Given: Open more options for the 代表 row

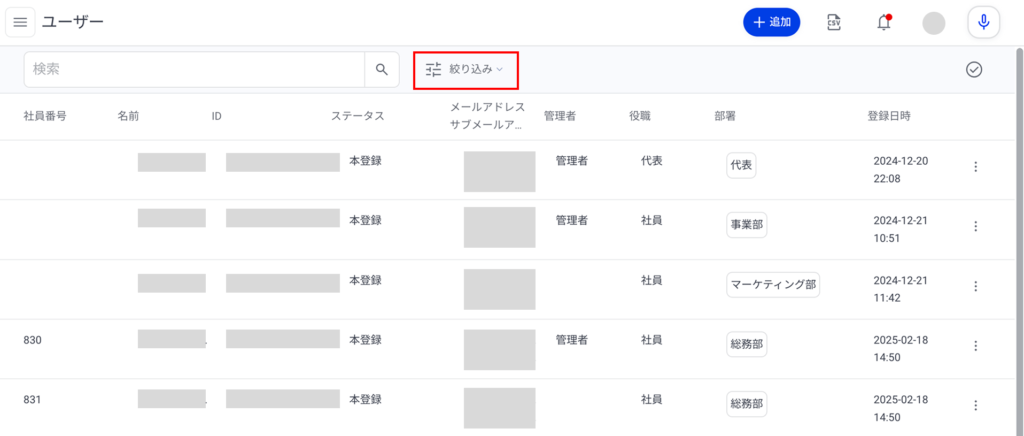Looking at the screenshot, I should coord(976,167).
